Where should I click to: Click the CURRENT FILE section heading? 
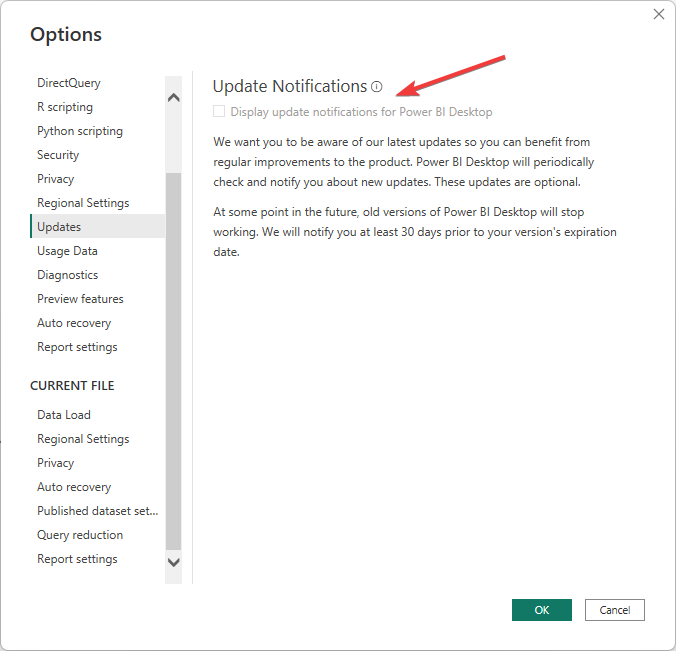click(72, 386)
